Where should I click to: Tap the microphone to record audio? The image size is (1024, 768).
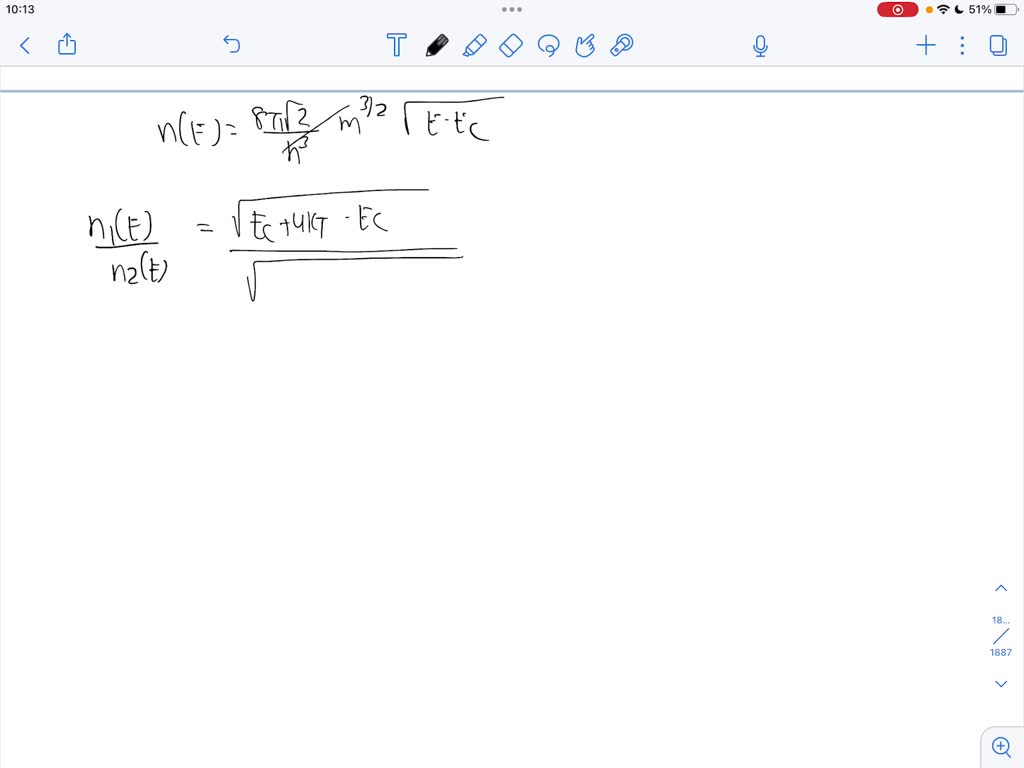[x=760, y=45]
